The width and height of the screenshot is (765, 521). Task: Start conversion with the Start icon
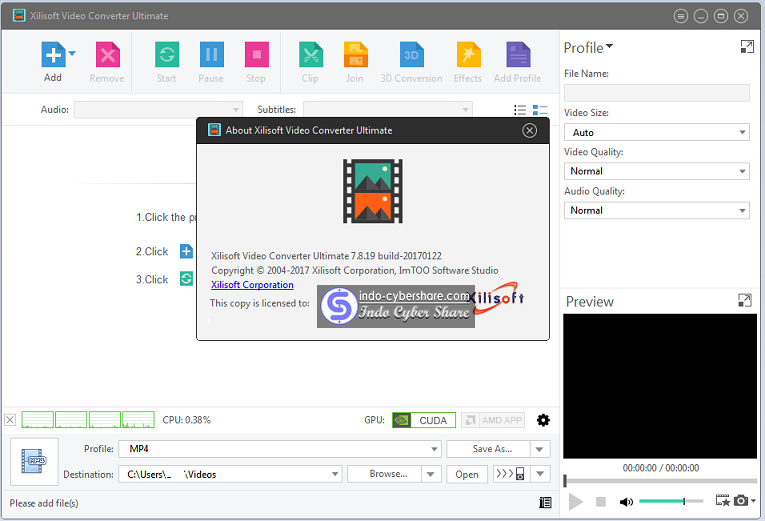(167, 55)
